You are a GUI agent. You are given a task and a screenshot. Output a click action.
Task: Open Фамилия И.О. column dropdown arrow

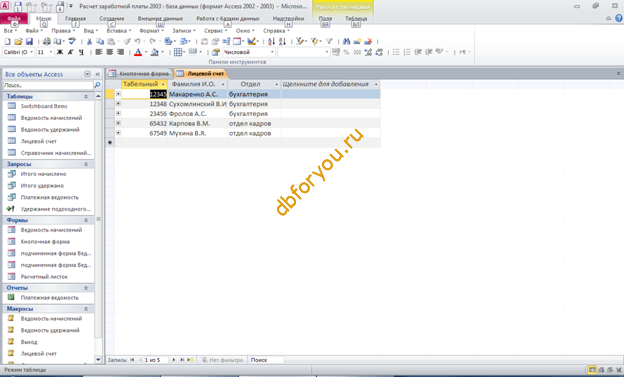pyautogui.click(x=223, y=84)
